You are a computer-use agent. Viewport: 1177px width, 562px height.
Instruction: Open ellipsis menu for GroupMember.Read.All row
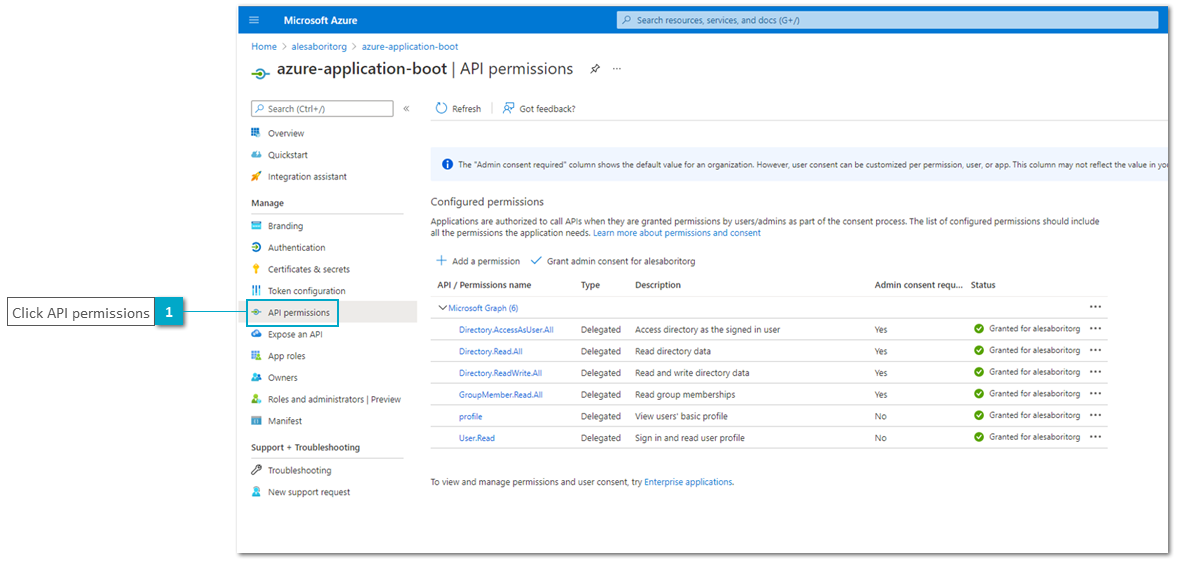click(1095, 394)
